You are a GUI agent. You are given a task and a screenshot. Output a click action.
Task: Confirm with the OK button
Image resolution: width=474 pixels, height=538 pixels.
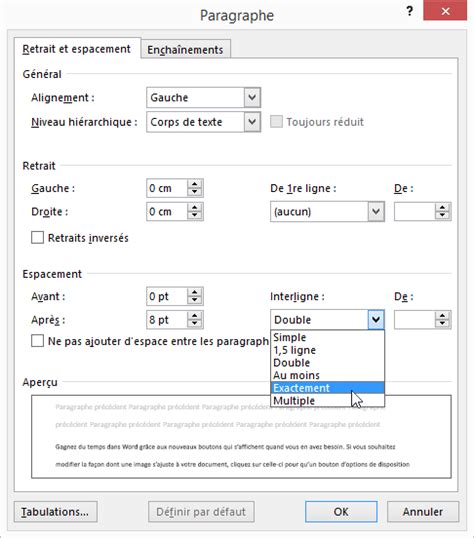[341, 512]
